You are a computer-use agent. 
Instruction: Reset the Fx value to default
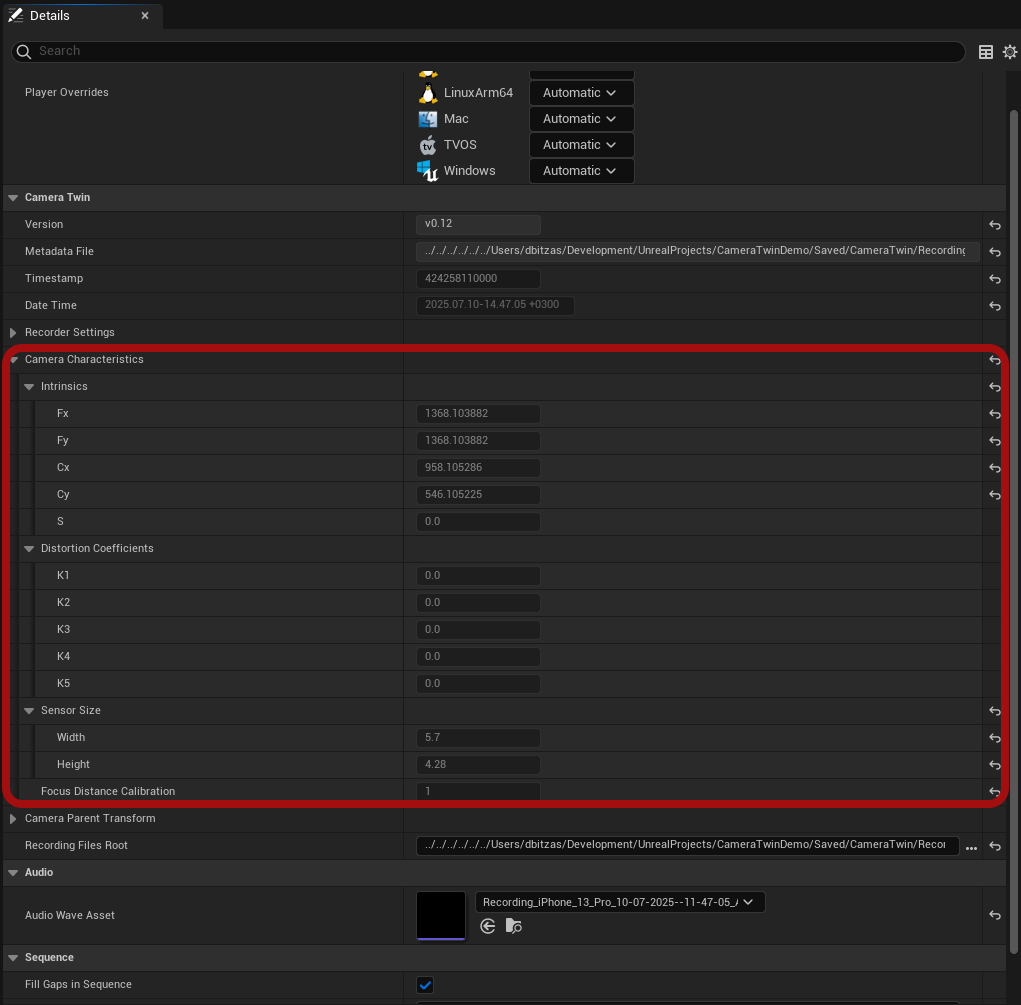(x=995, y=414)
